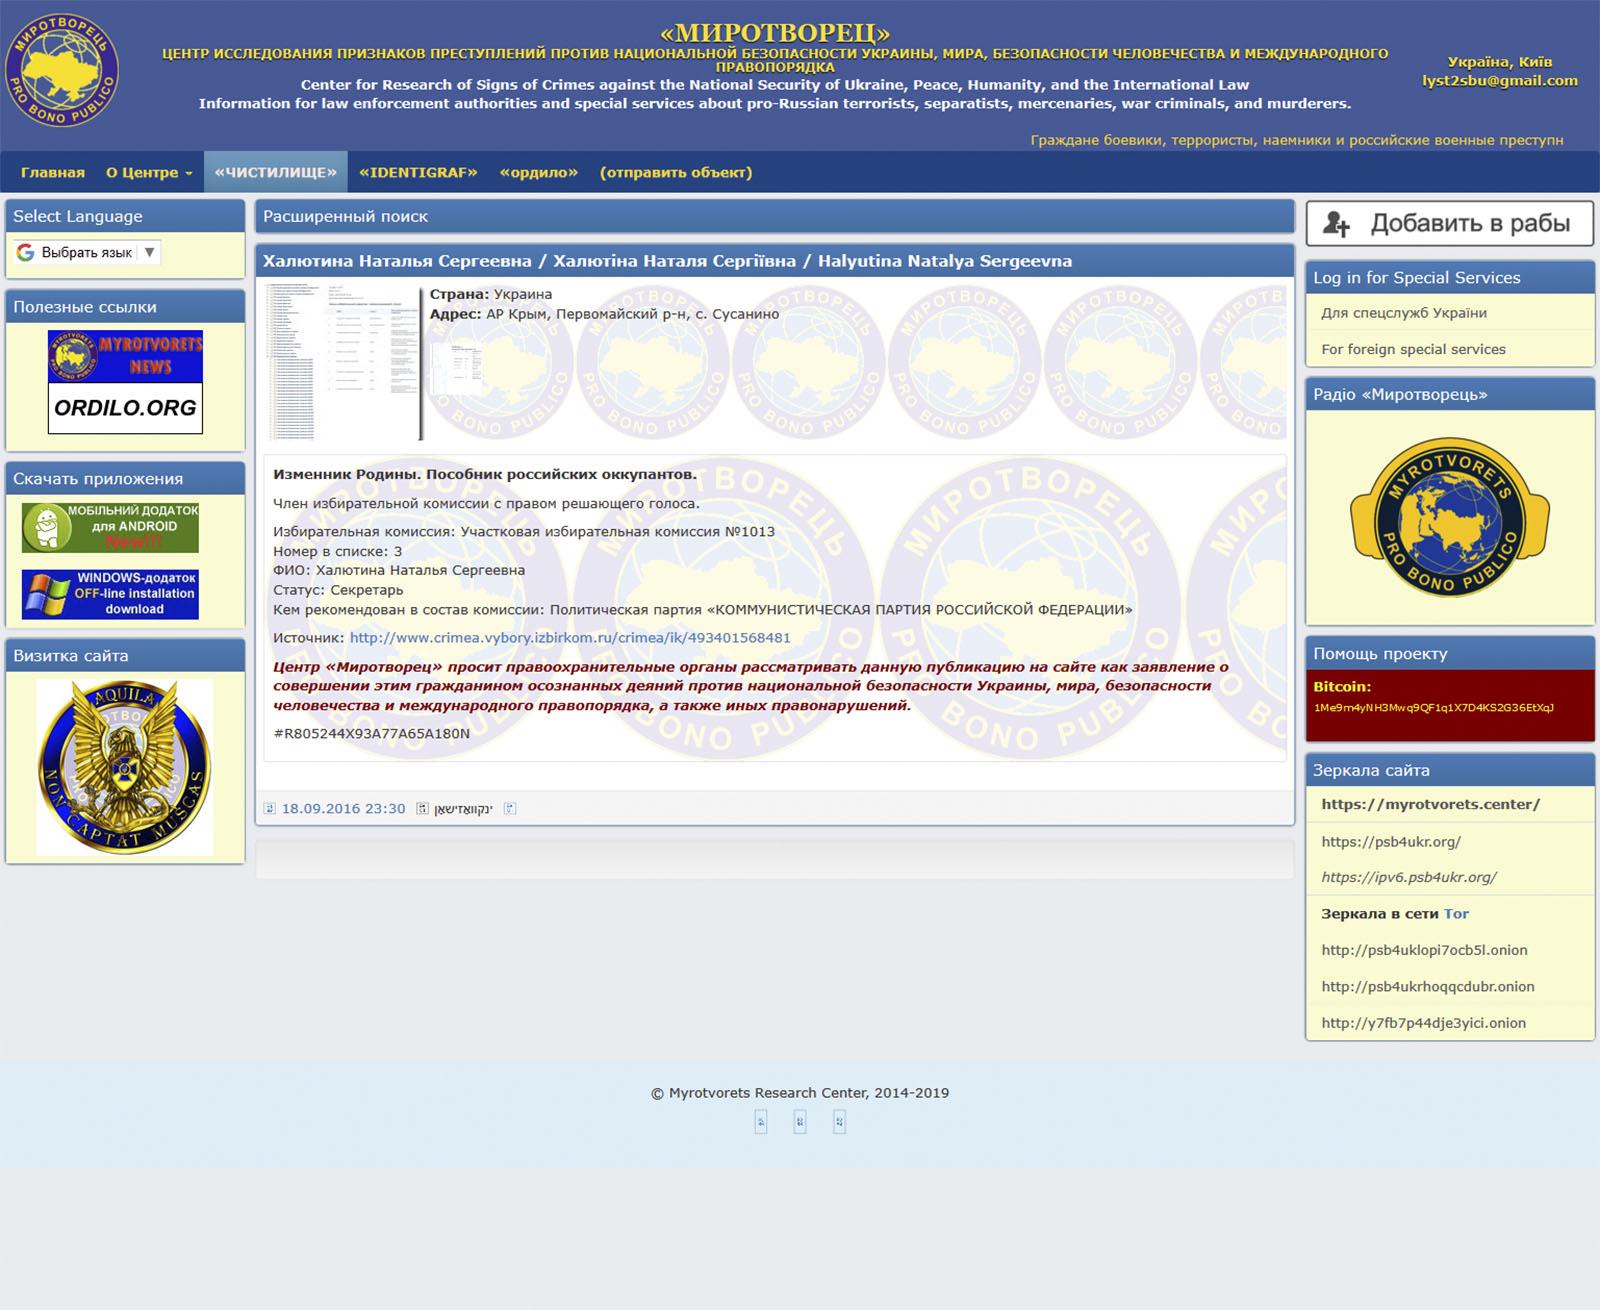Image resolution: width=1600 pixels, height=1310 pixels.
Task: Open the Главная menu item
Action: (53, 172)
